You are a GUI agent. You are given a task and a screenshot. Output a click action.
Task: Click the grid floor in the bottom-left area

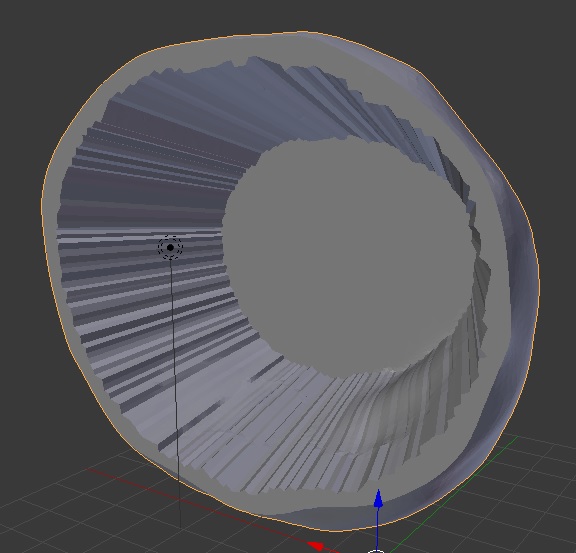[x=73, y=514]
